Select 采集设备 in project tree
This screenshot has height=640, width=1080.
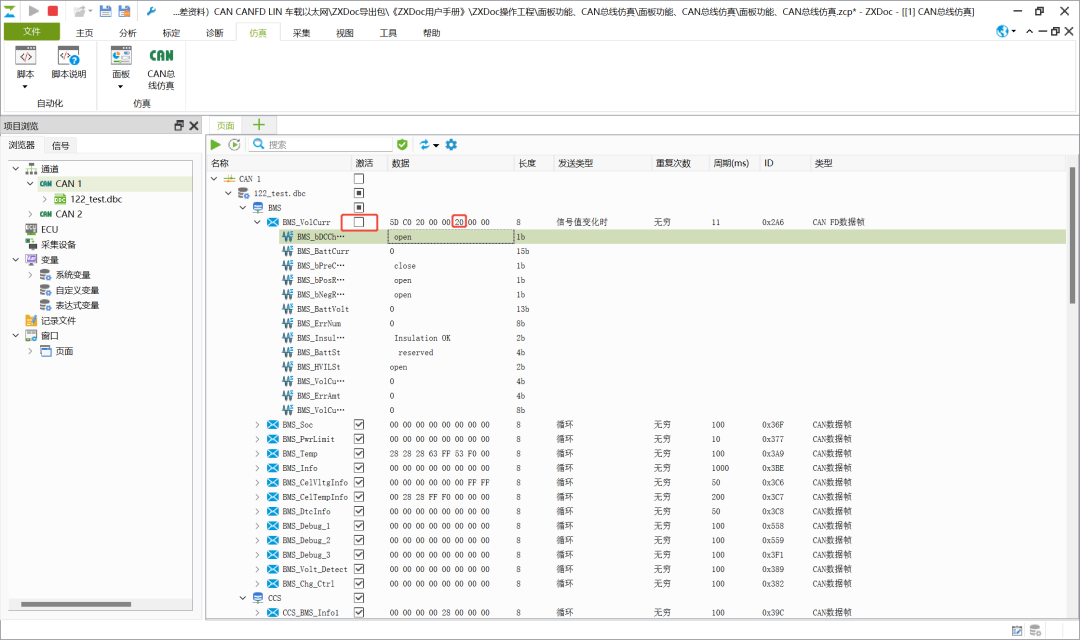(x=58, y=245)
